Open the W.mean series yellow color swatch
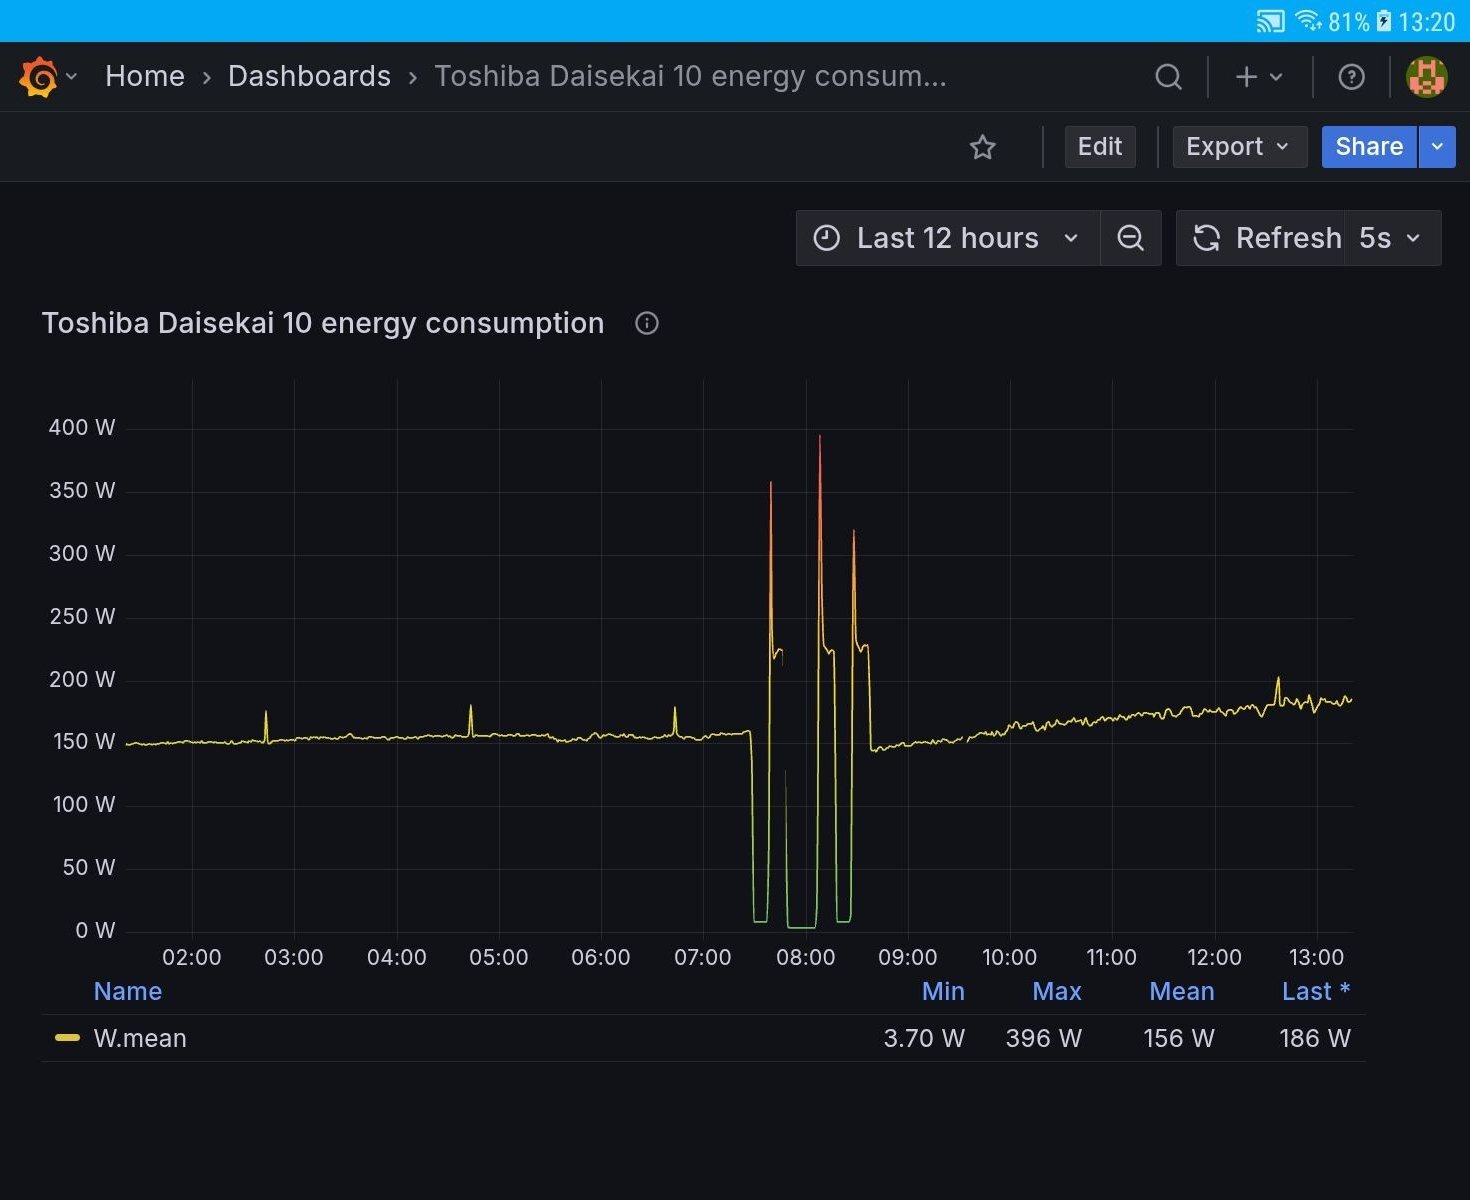Image resolution: width=1470 pixels, height=1200 pixels. 67,1038
